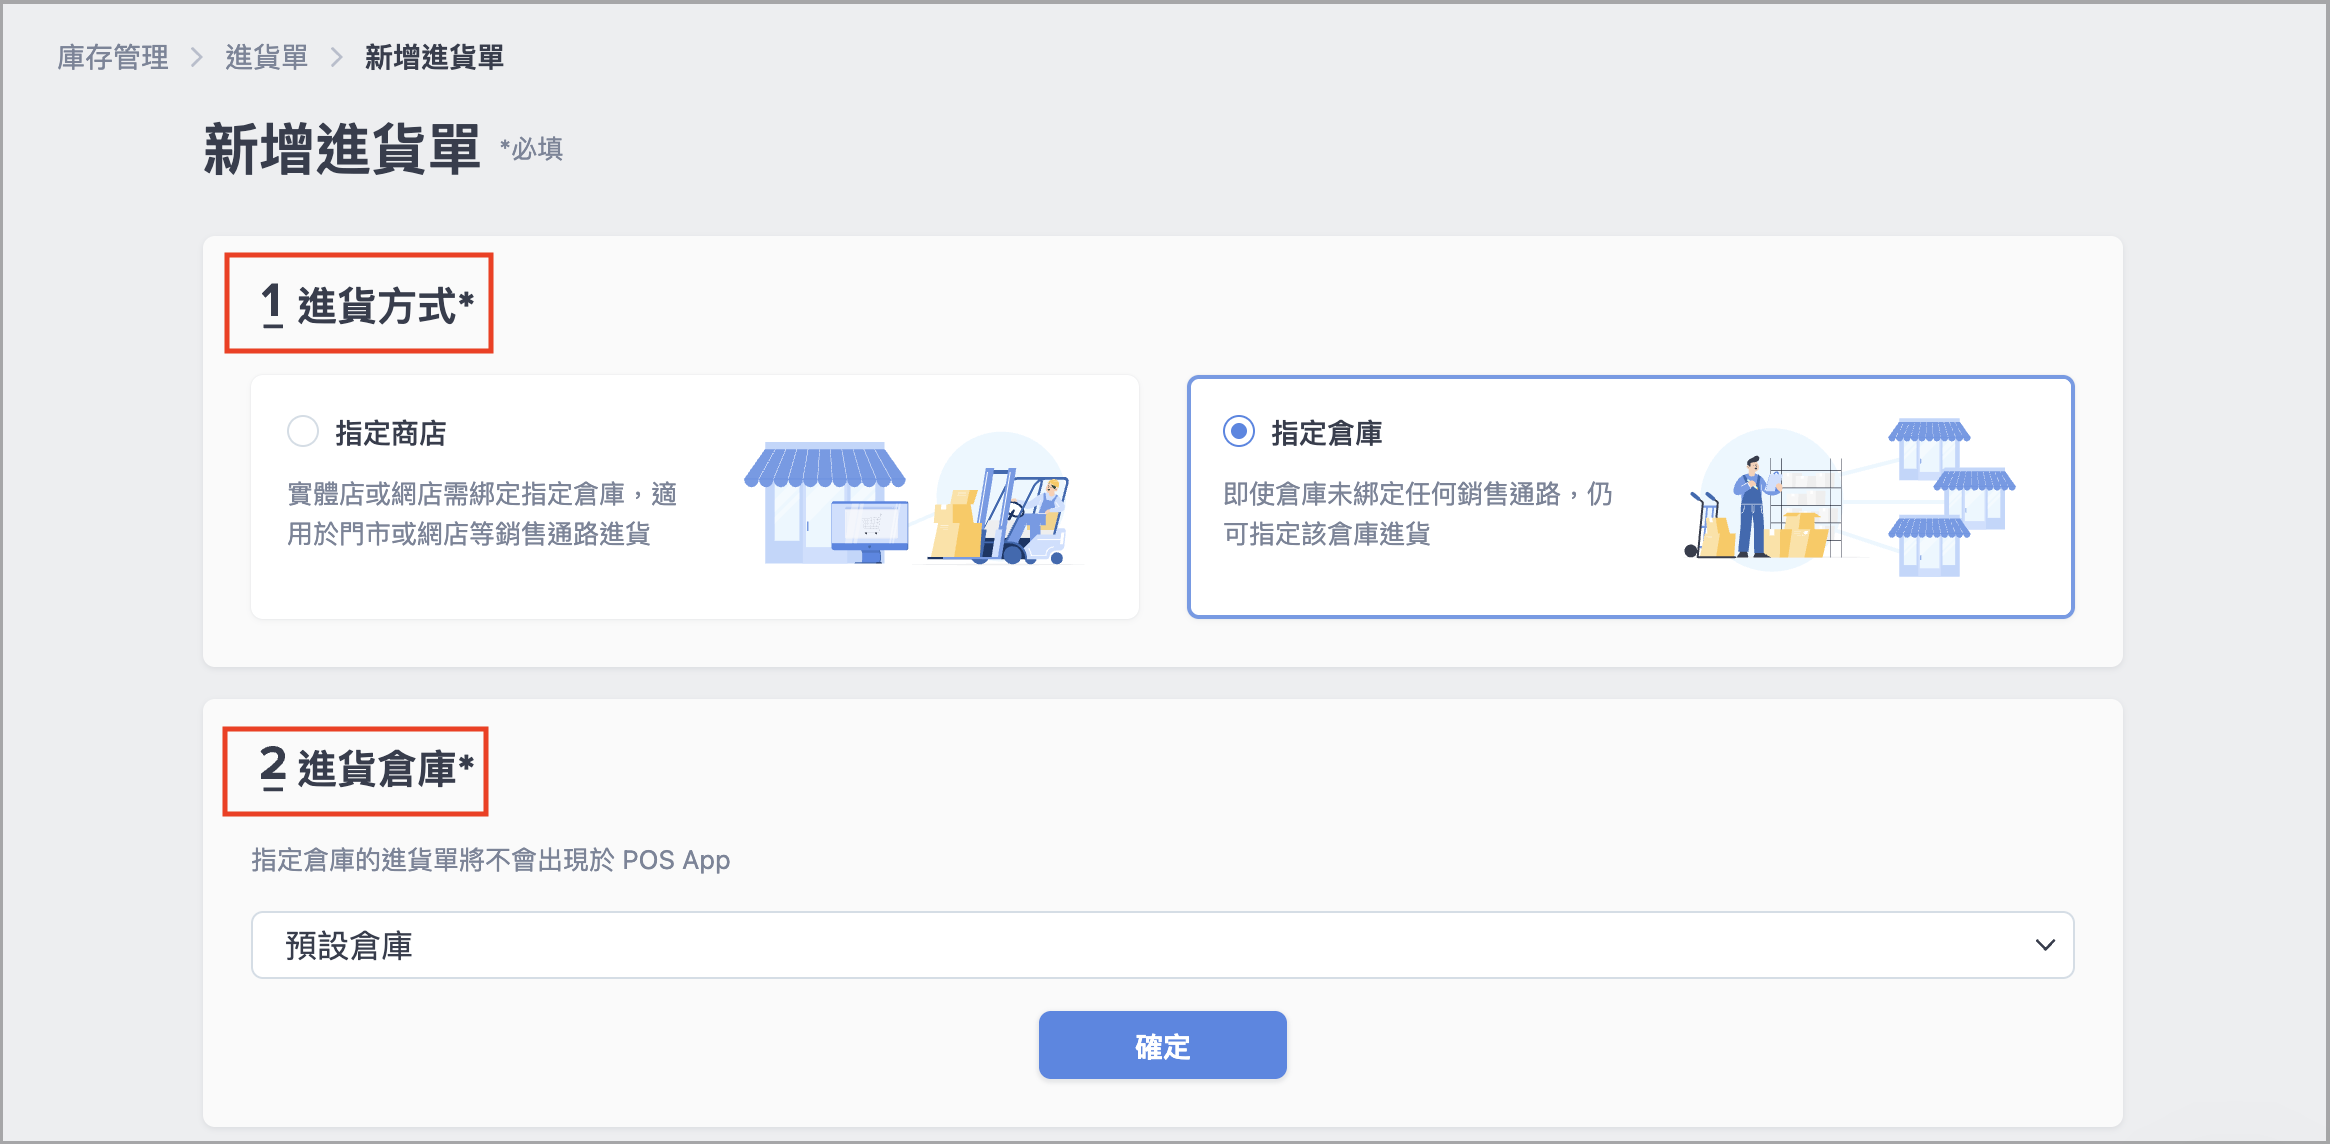Open the 庫存管理 breadcrumb link

coord(113,58)
